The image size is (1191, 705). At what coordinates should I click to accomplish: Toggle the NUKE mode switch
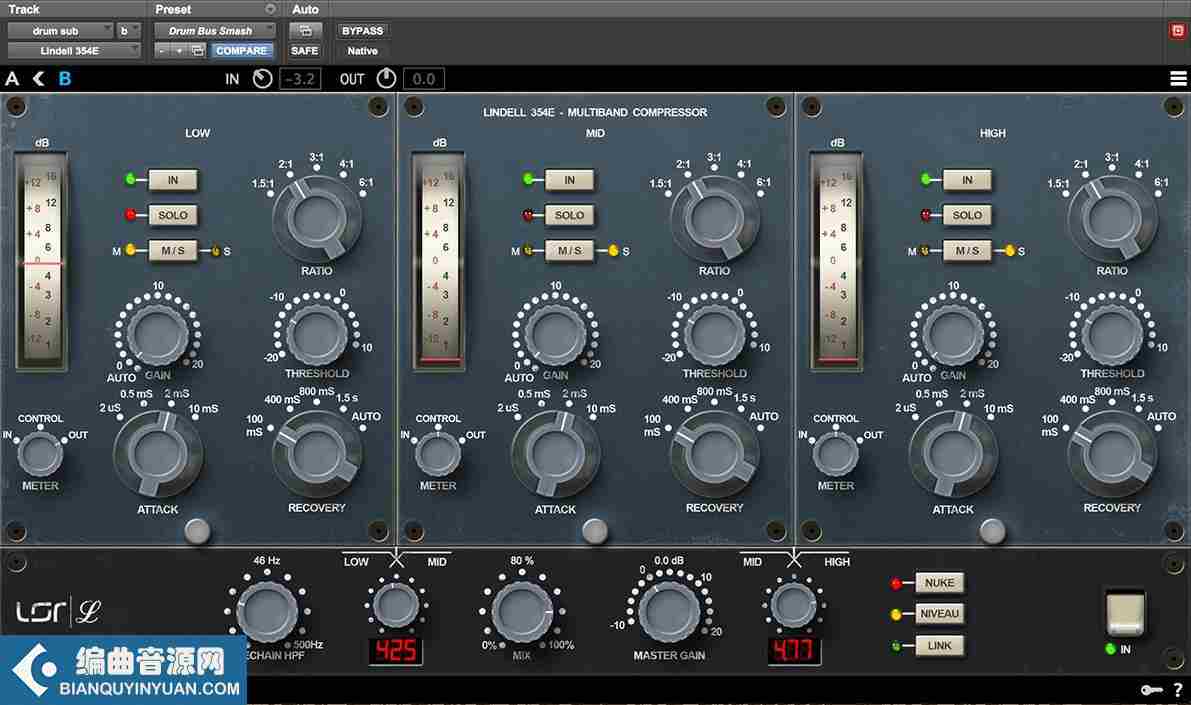tap(940, 583)
